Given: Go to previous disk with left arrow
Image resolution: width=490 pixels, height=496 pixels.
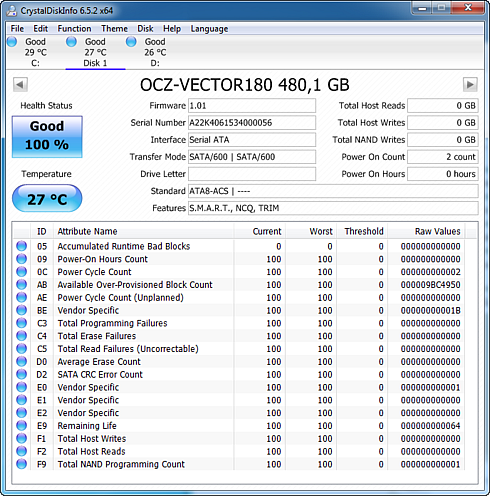Looking at the screenshot, I should 20,85.
